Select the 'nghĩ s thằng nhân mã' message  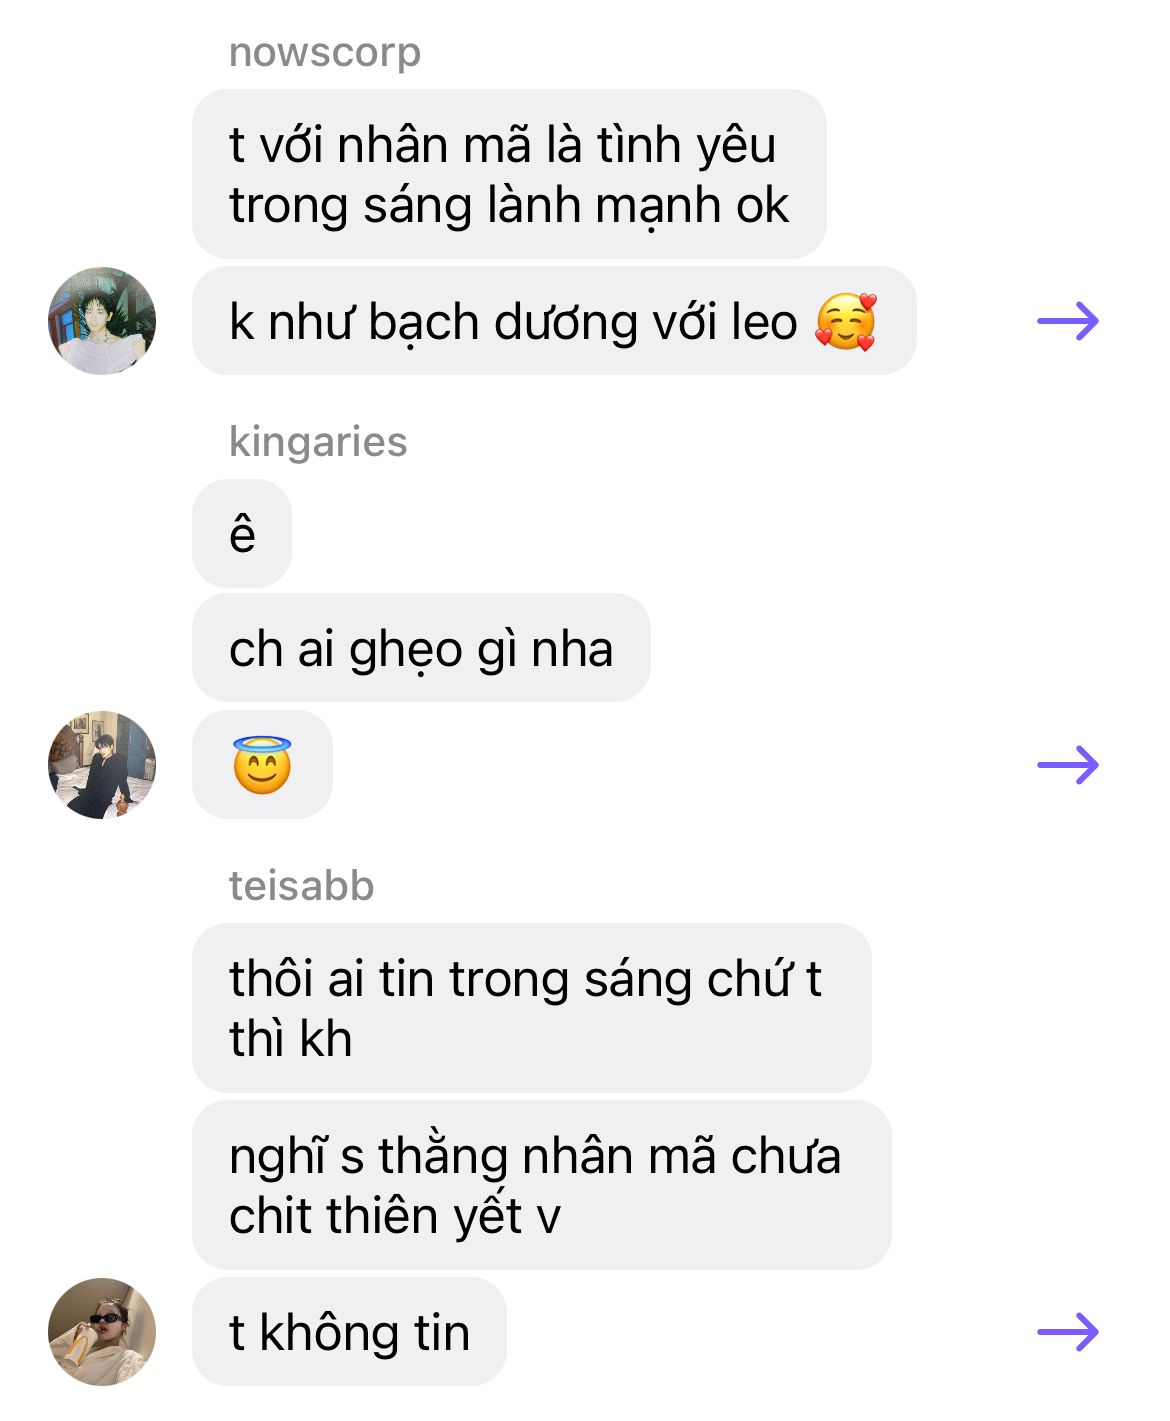pos(541,1185)
